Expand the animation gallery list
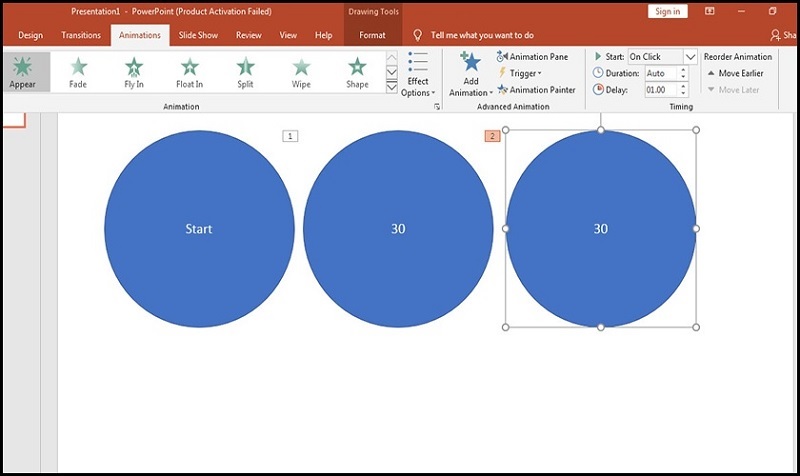The height and width of the screenshot is (476, 800). [391, 88]
